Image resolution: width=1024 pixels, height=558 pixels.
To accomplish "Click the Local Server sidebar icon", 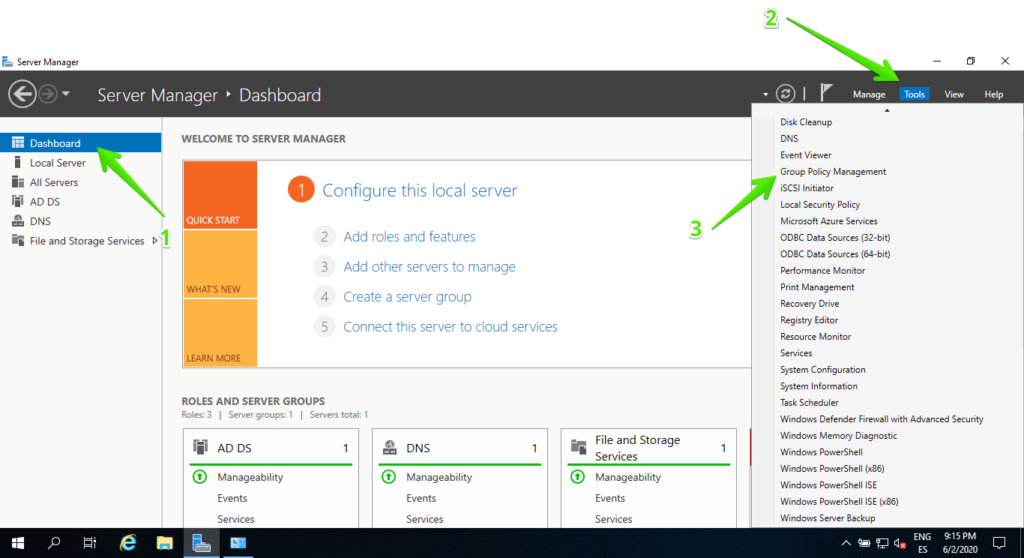I will click(x=18, y=162).
